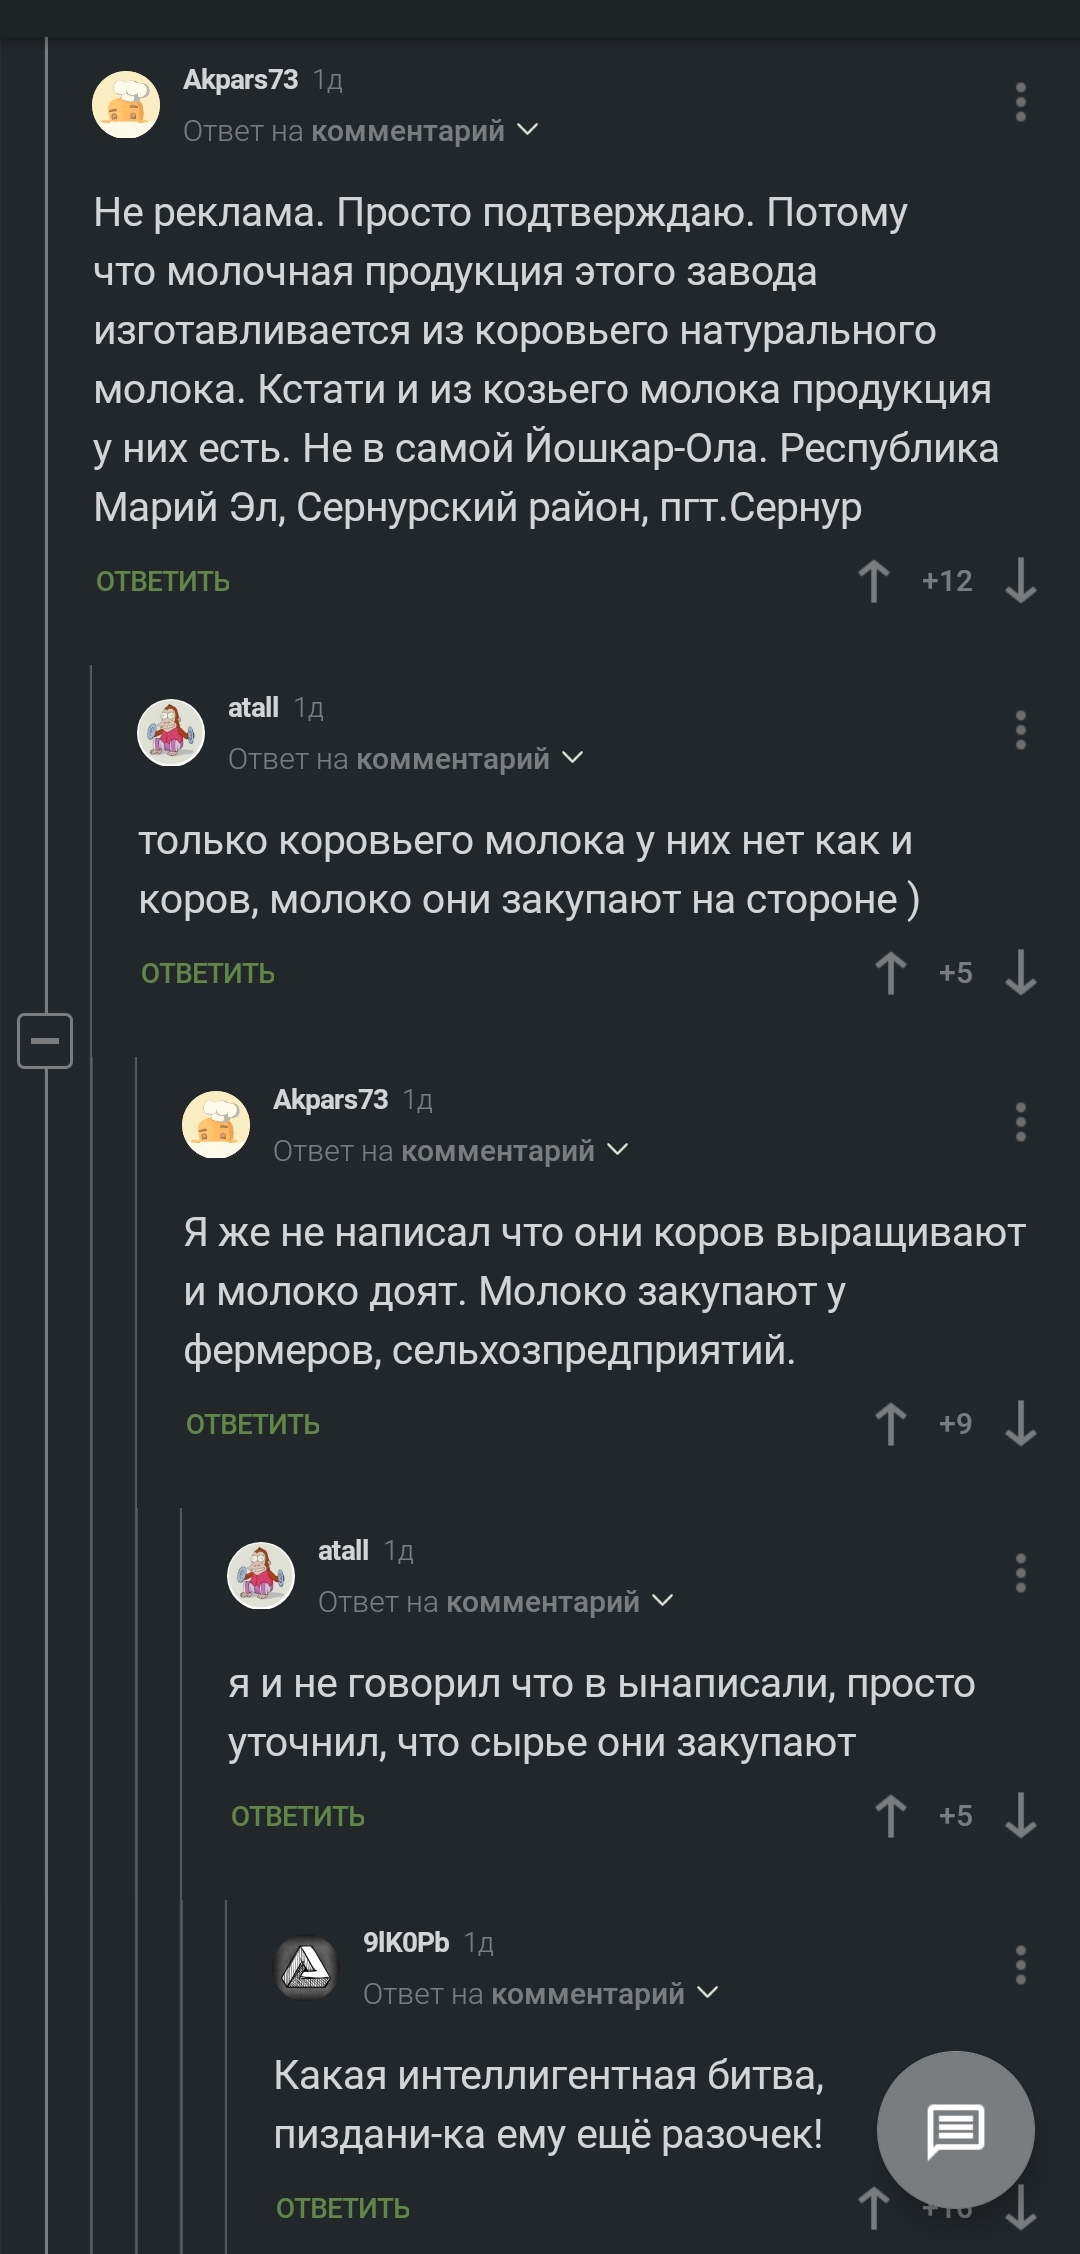Collapse the comment thread with minus box
The image size is (1080, 2254).
tap(45, 1040)
